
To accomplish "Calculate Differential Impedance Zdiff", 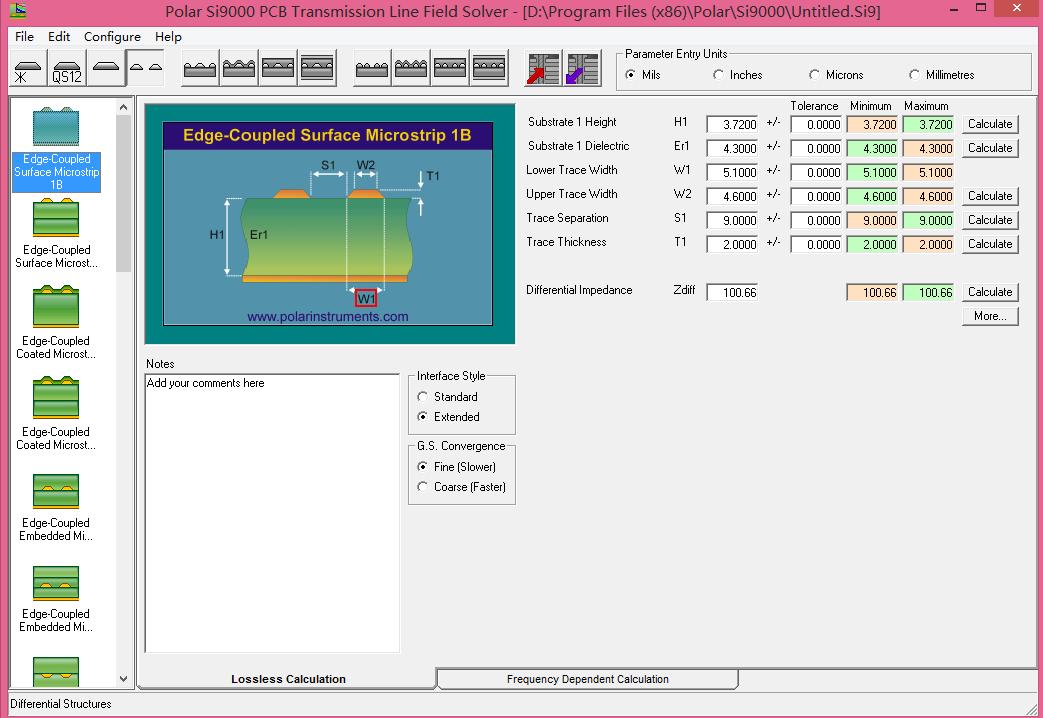I will (x=990, y=291).
